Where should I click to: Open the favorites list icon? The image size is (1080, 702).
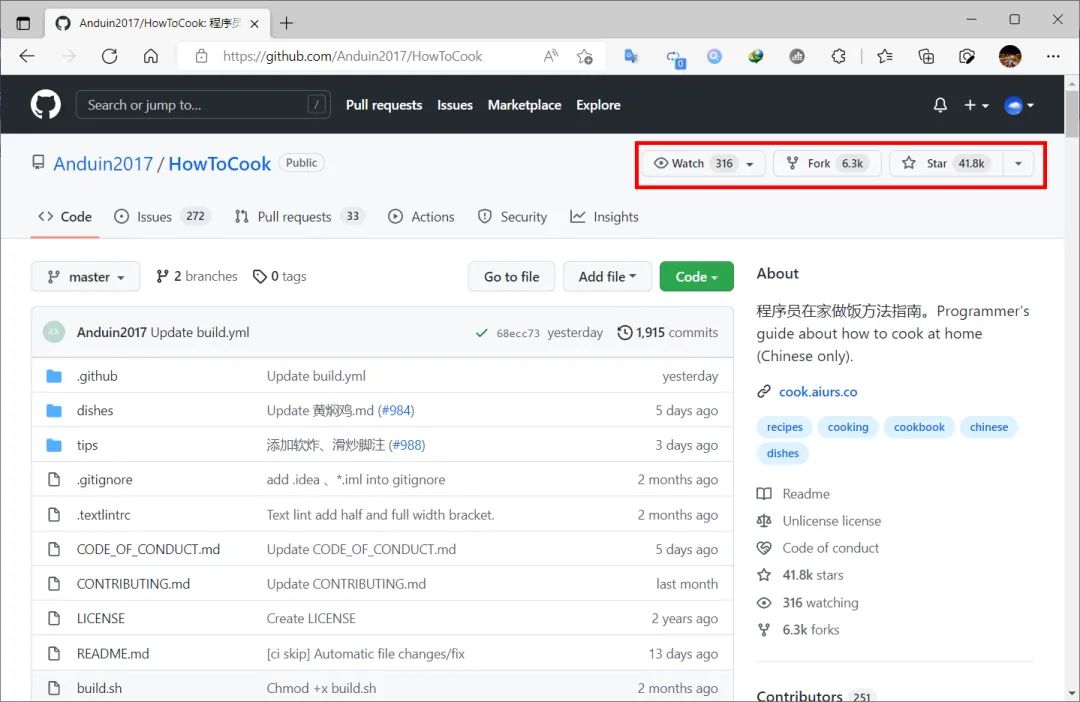point(885,56)
